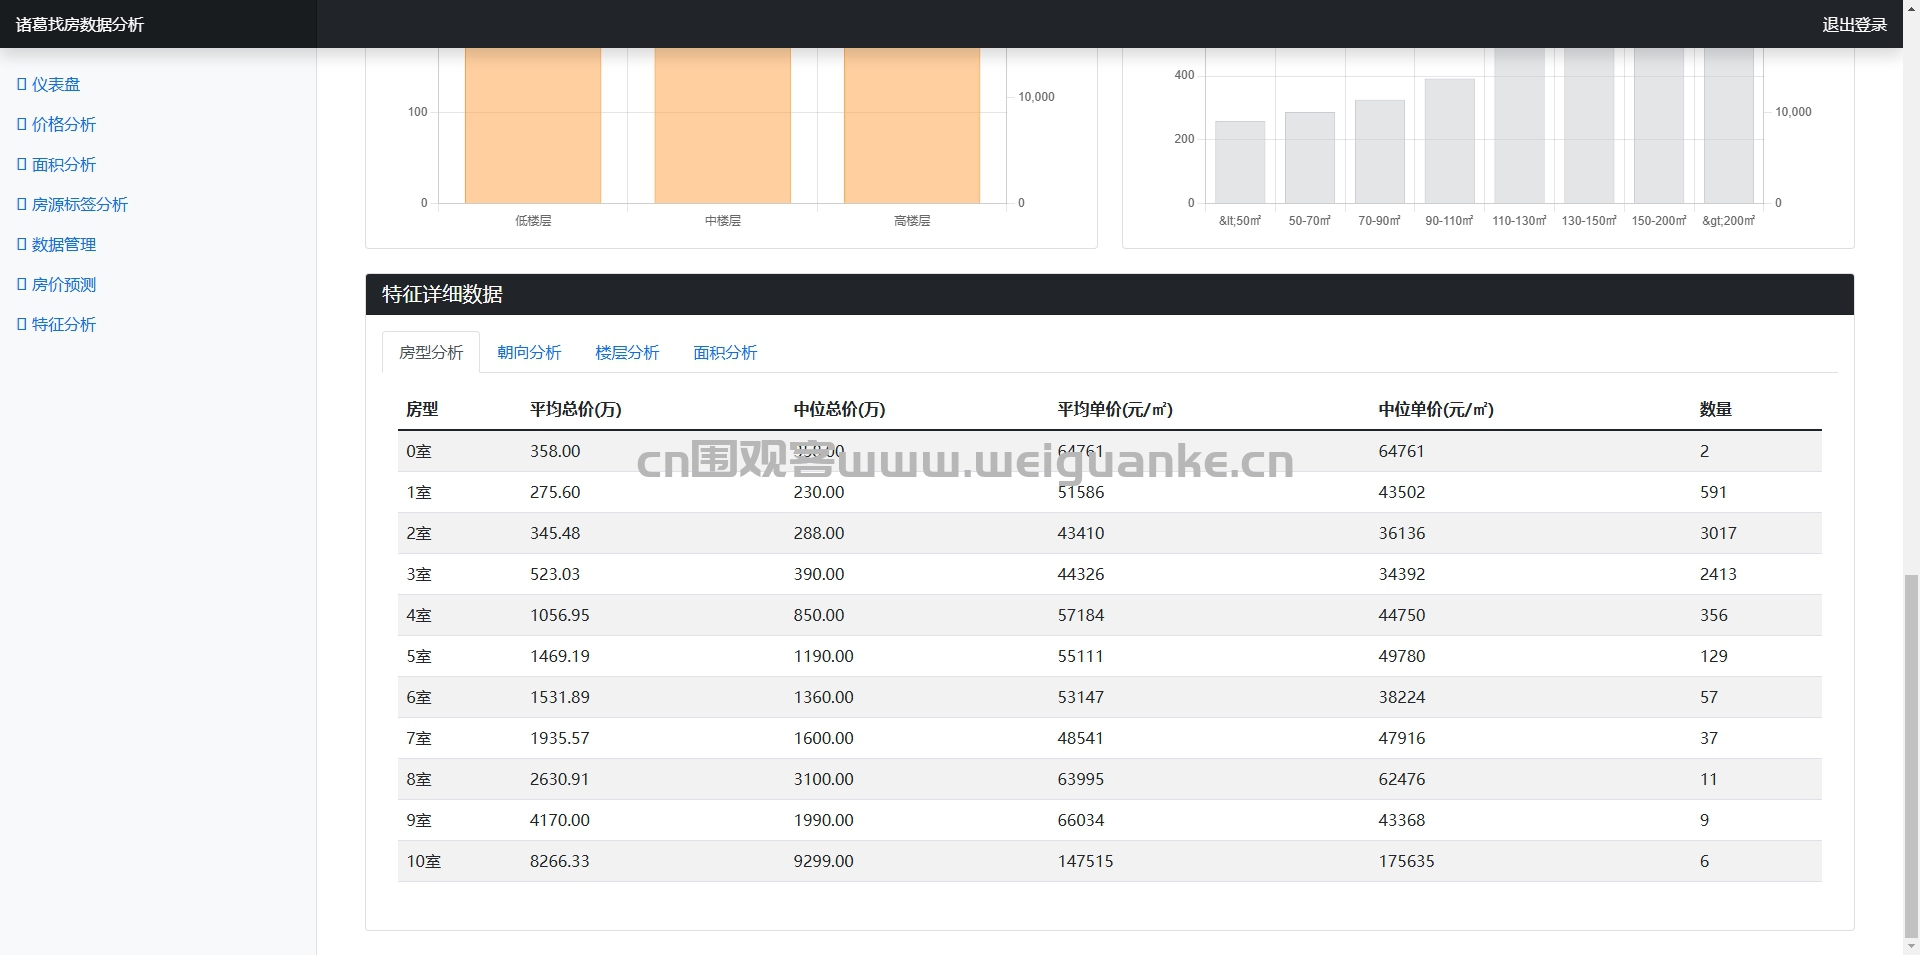
Task: Go to 价格分析 in sidebar
Action: click(x=57, y=125)
